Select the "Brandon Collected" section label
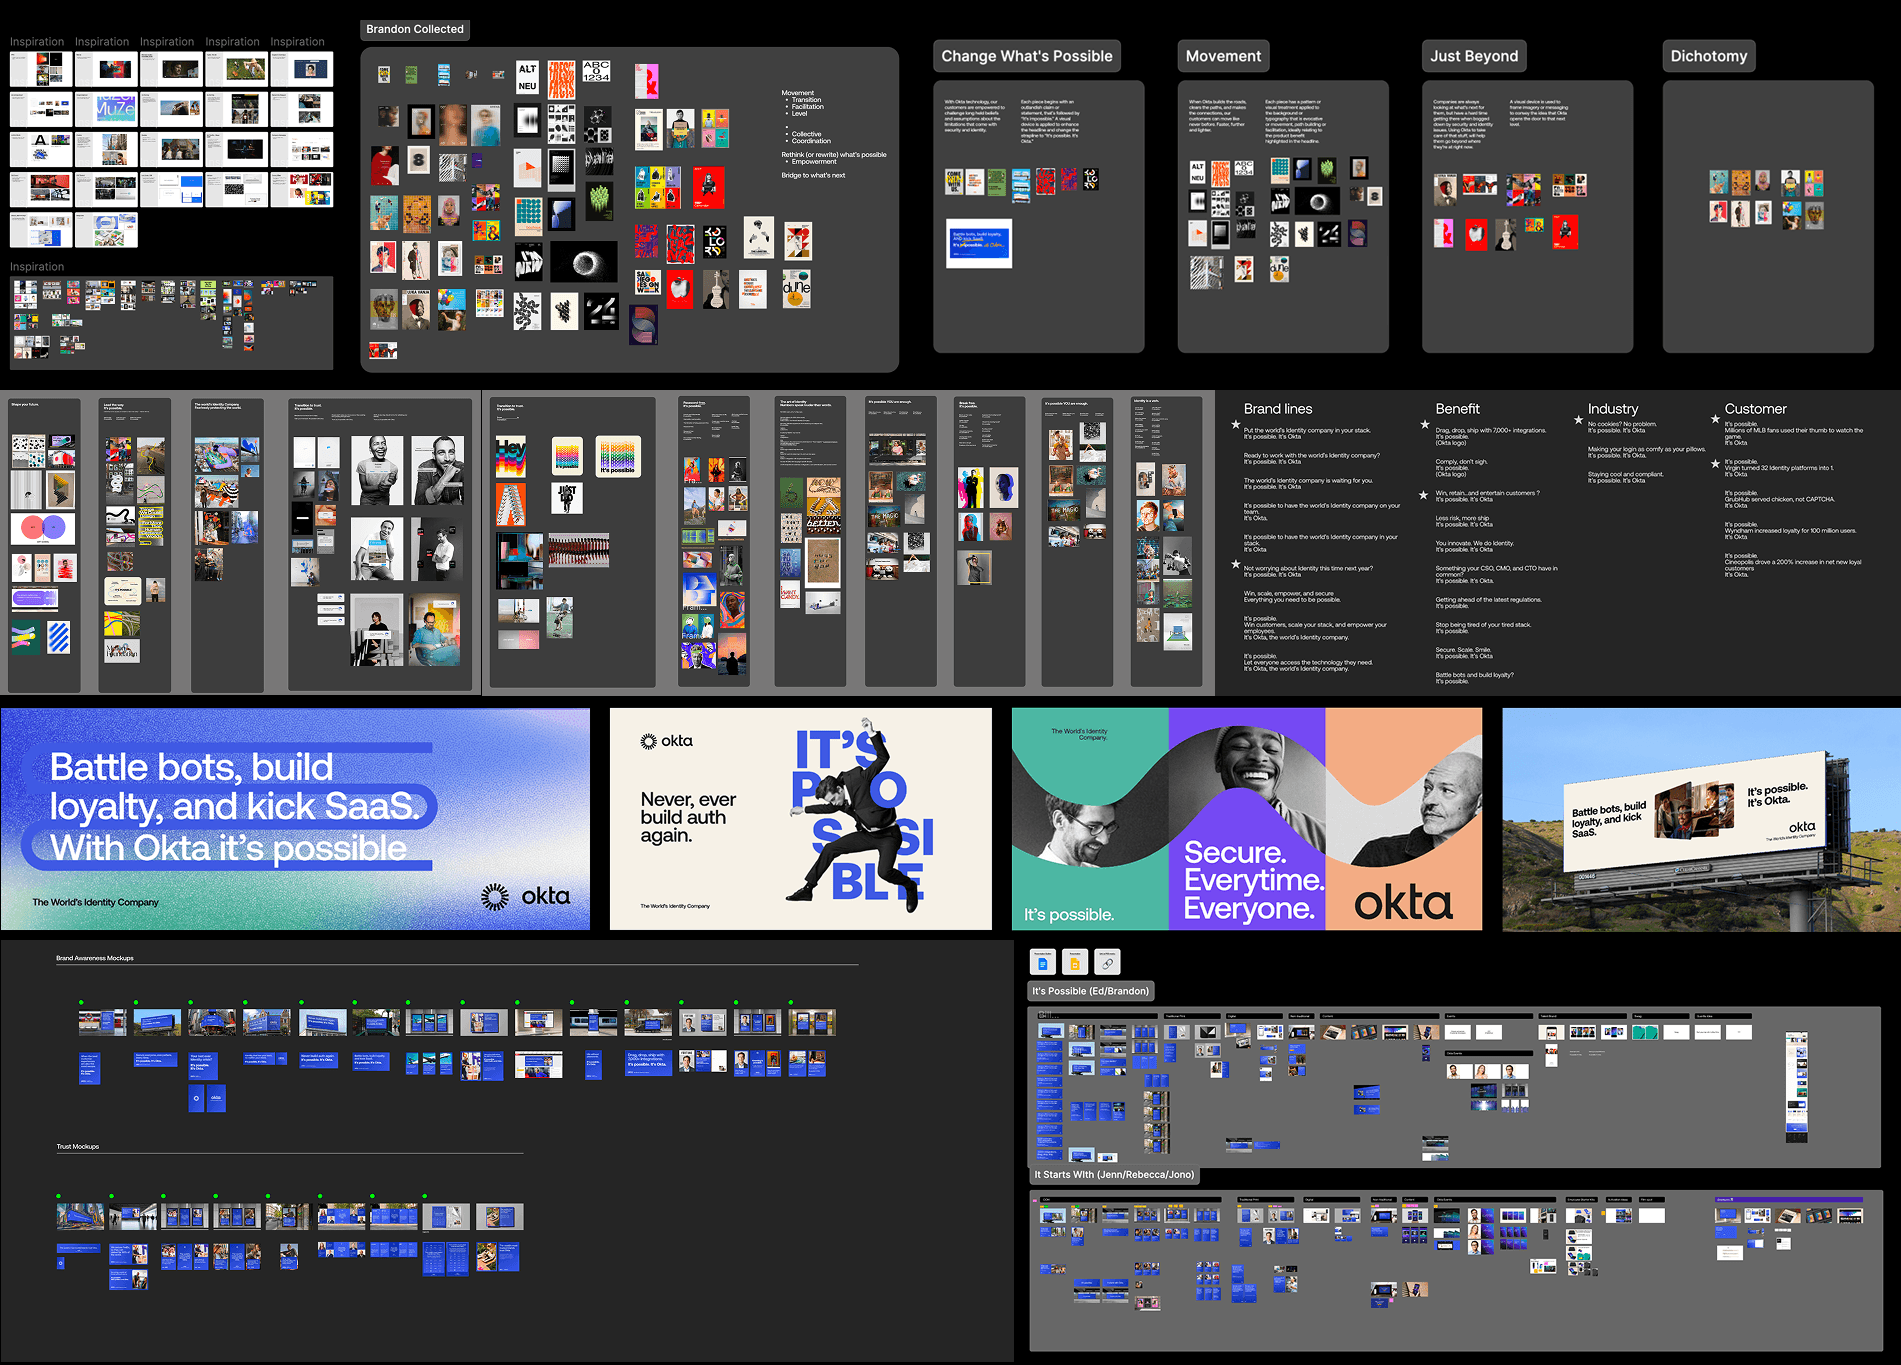This screenshot has height=1365, width=1901. pyautogui.click(x=415, y=30)
